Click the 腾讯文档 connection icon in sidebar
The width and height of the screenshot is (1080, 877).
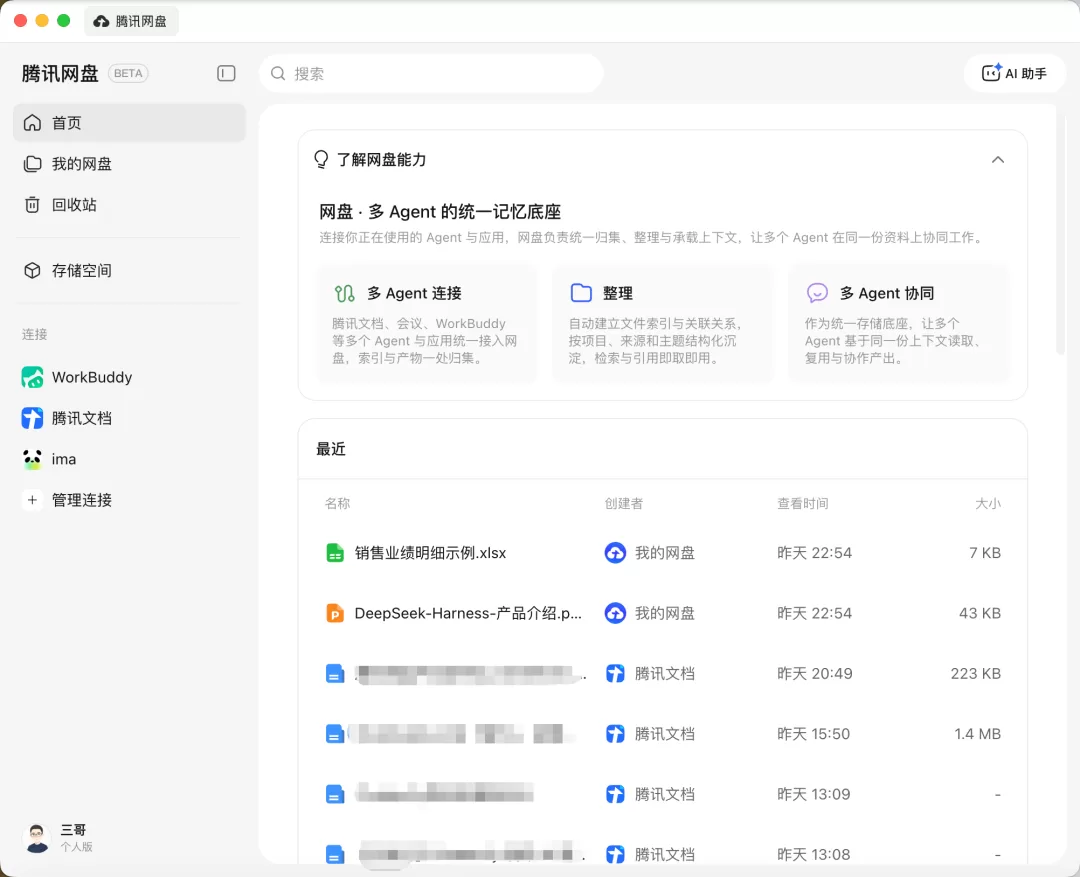pyautogui.click(x=32, y=418)
